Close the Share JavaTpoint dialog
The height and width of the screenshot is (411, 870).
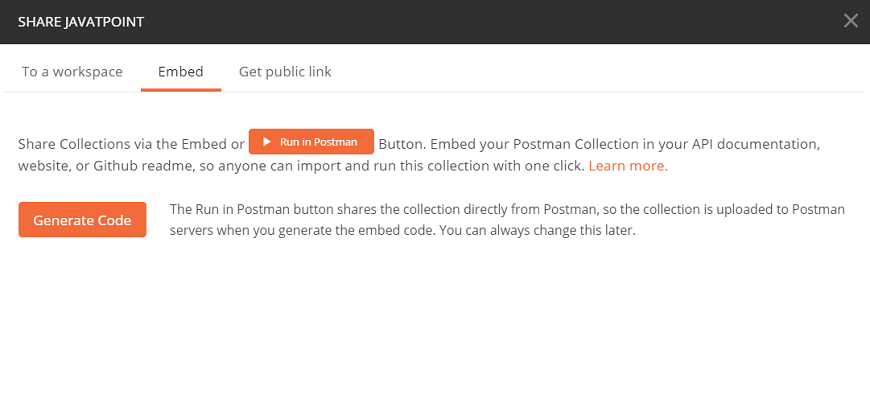tap(851, 21)
